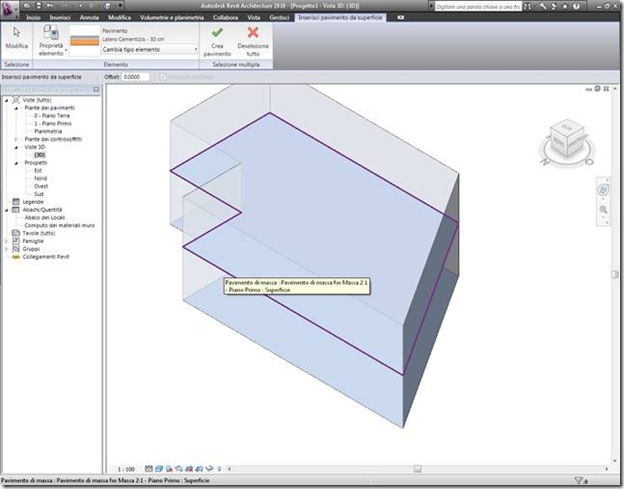
Task: Click the 1 : 100 view scale
Action: (126, 469)
